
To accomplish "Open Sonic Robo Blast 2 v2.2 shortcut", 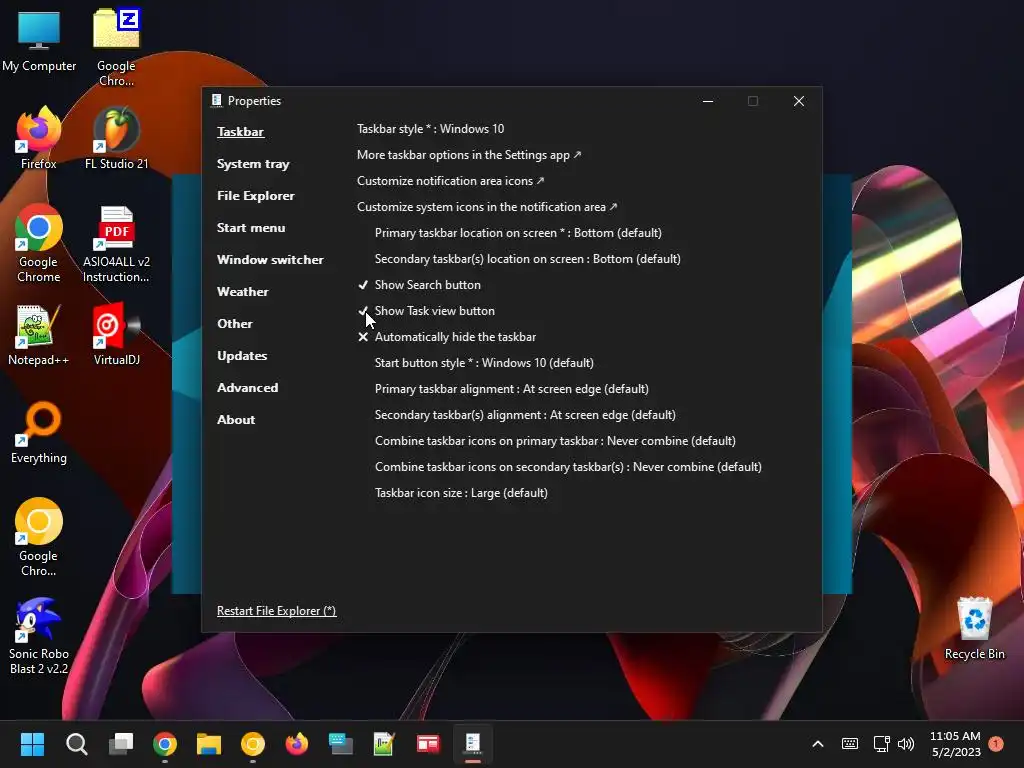I will click(x=39, y=637).
